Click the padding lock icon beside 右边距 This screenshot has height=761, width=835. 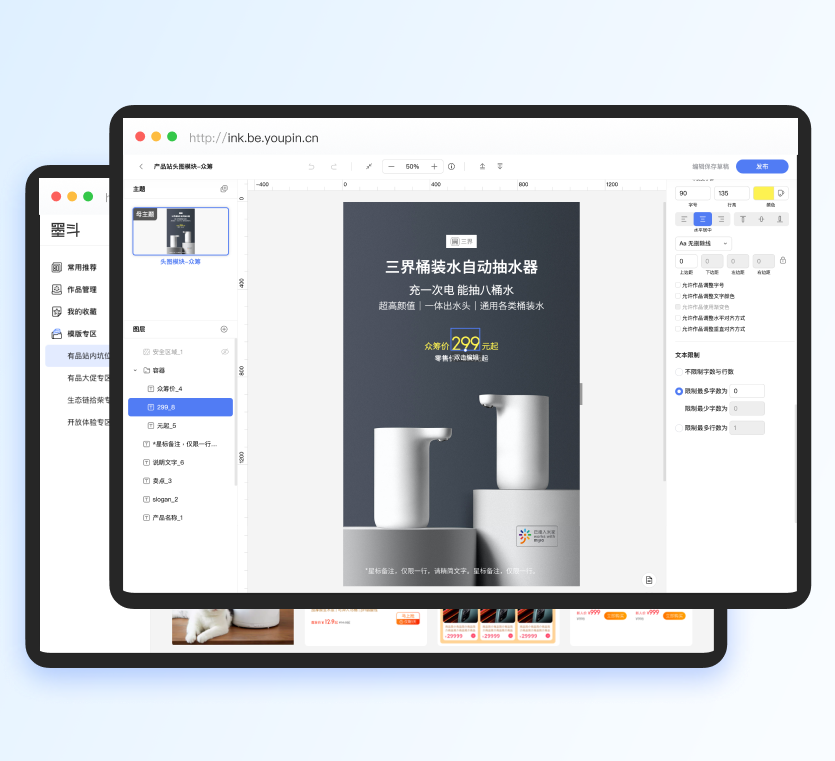pyautogui.click(x=783, y=260)
